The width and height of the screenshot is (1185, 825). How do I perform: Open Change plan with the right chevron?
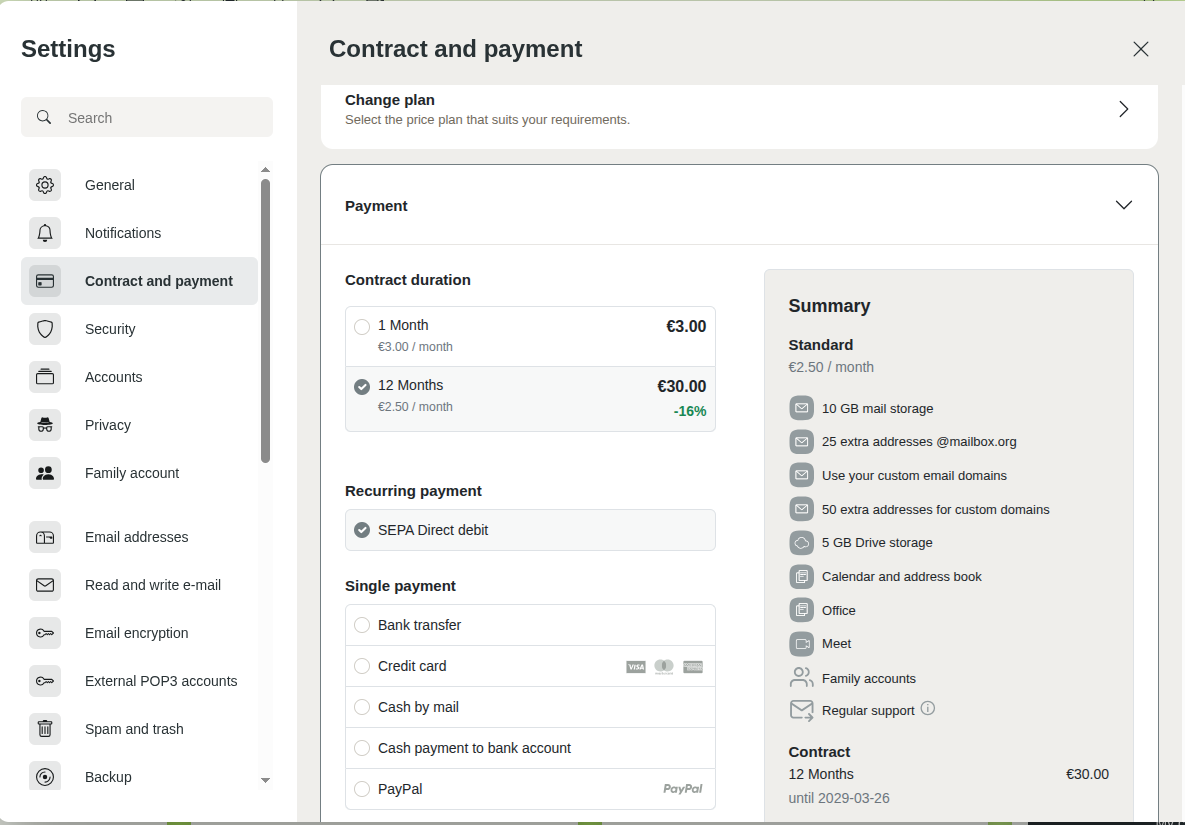[1123, 109]
